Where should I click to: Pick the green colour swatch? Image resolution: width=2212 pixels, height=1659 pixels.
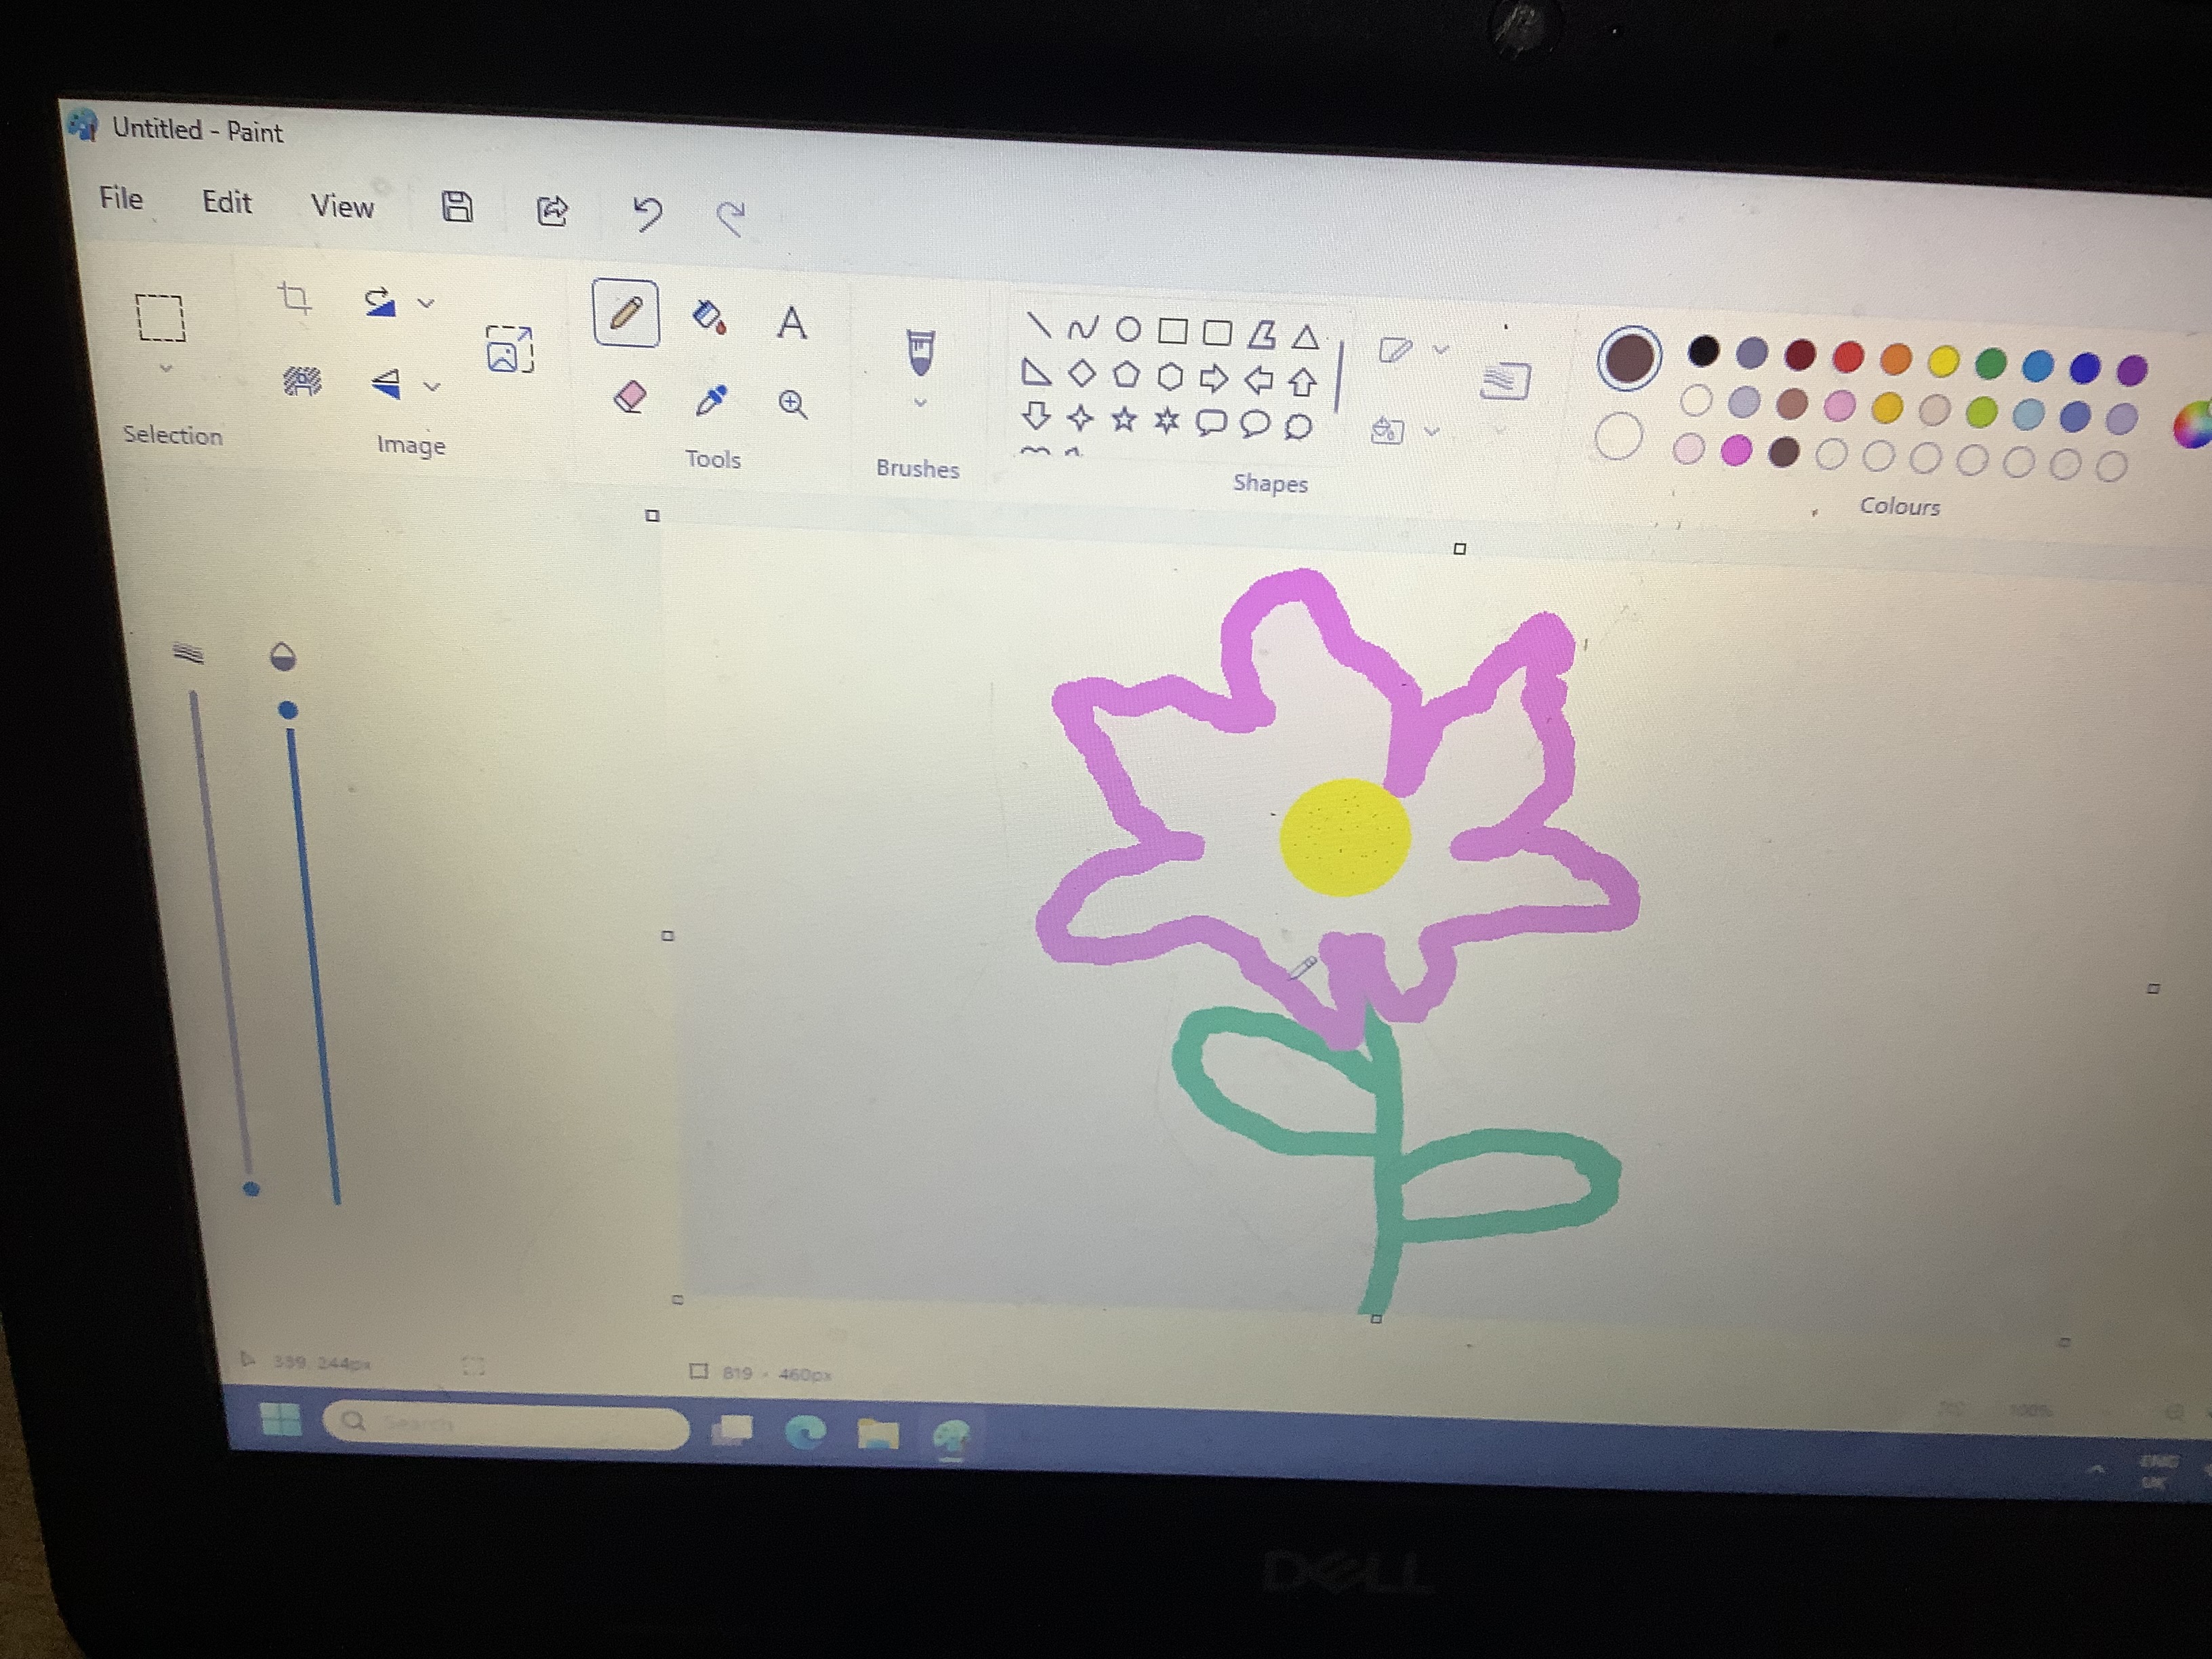(x=1991, y=363)
